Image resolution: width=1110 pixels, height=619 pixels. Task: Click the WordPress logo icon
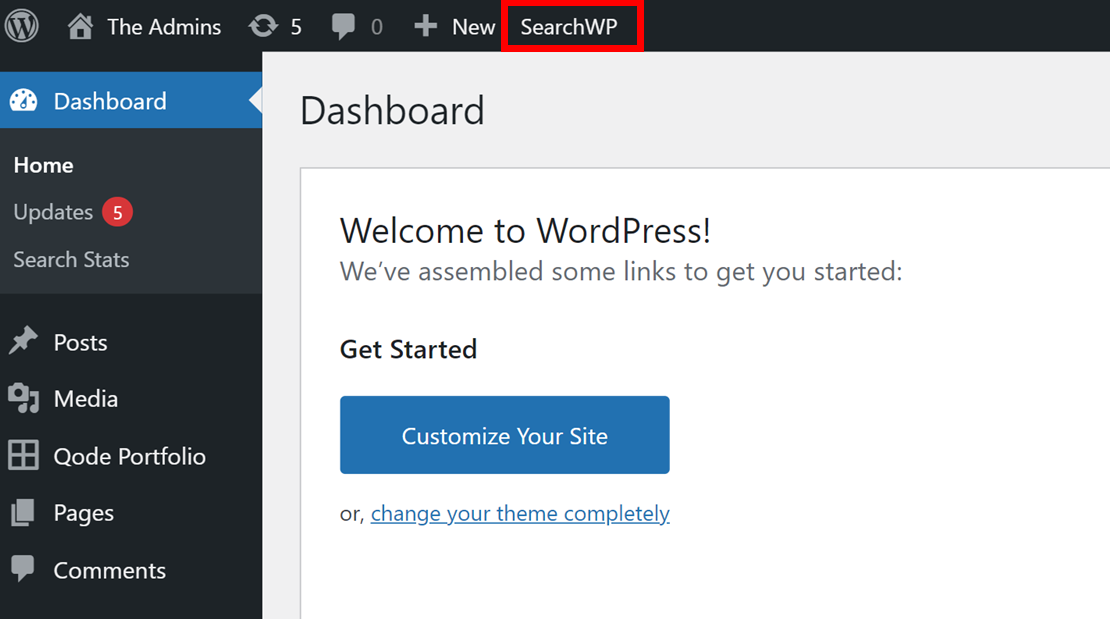[x=22, y=25]
